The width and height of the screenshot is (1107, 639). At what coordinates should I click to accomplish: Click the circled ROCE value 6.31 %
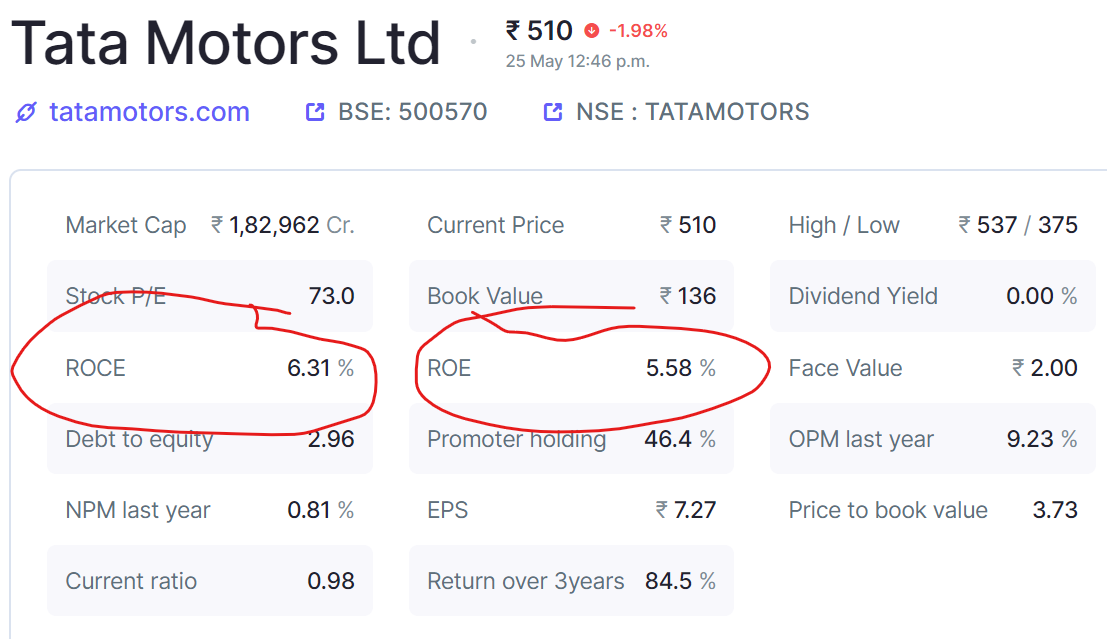pos(320,368)
